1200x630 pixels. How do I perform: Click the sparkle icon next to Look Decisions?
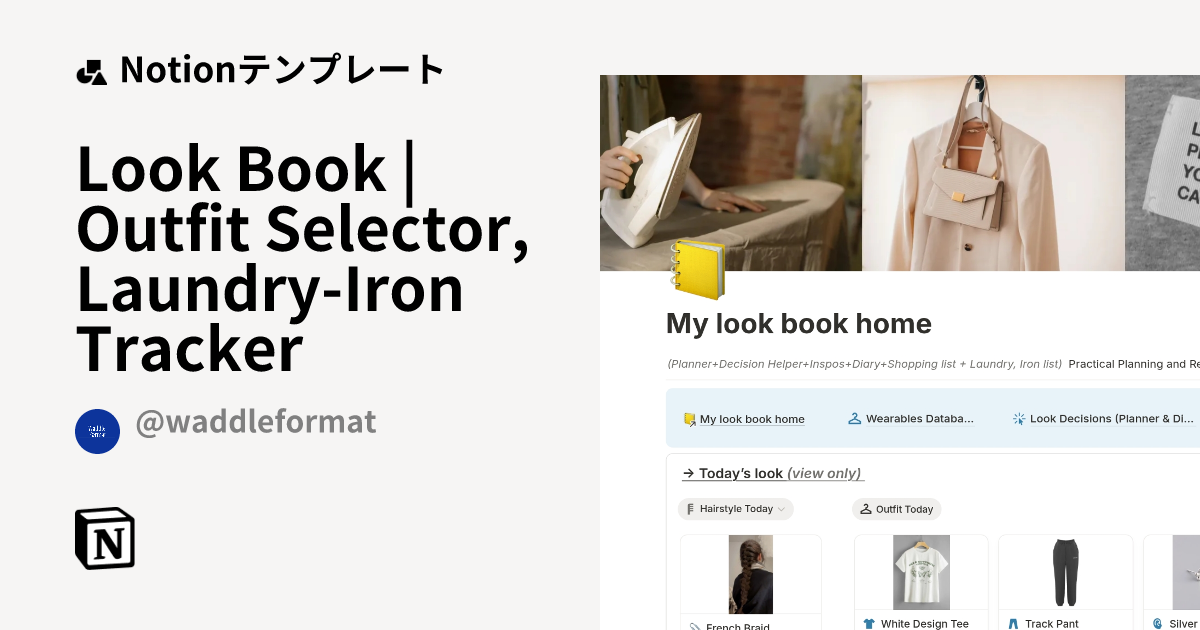point(1017,419)
